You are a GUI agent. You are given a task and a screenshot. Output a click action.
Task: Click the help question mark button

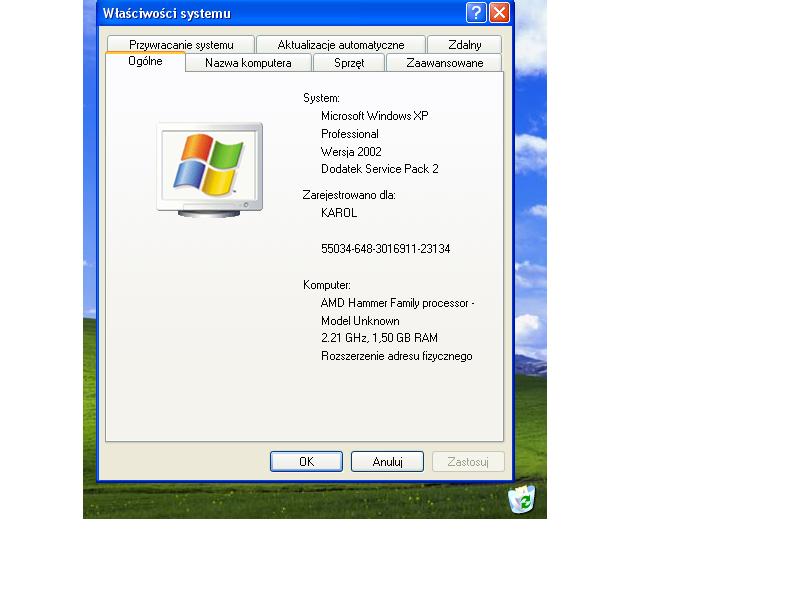tap(476, 13)
